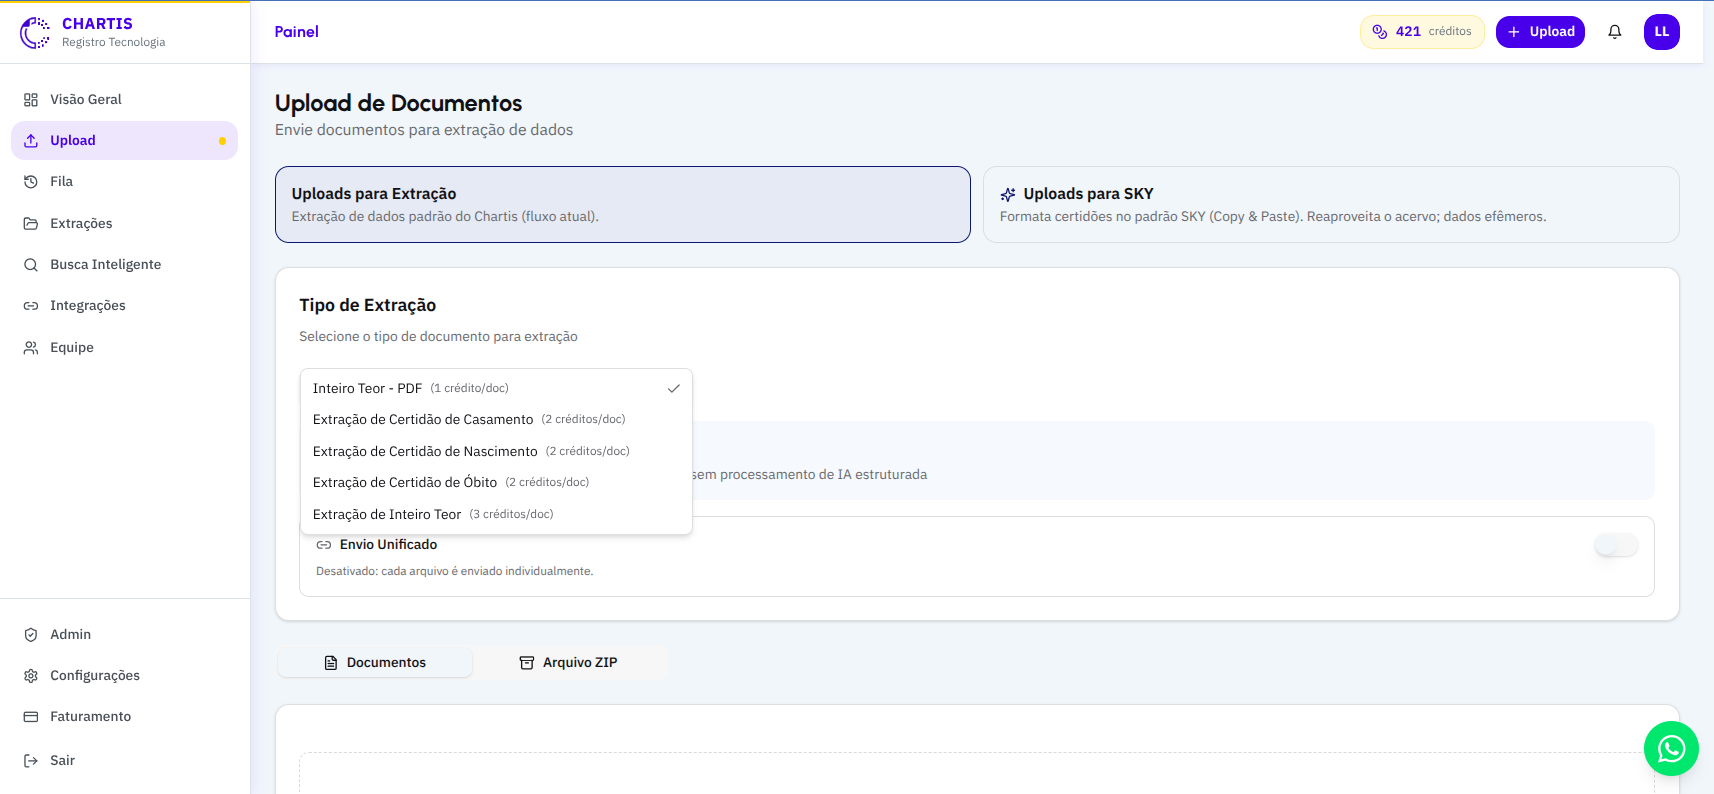Click the Upload arrow icon in sidebar
Image resolution: width=1714 pixels, height=794 pixels.
tap(31, 141)
